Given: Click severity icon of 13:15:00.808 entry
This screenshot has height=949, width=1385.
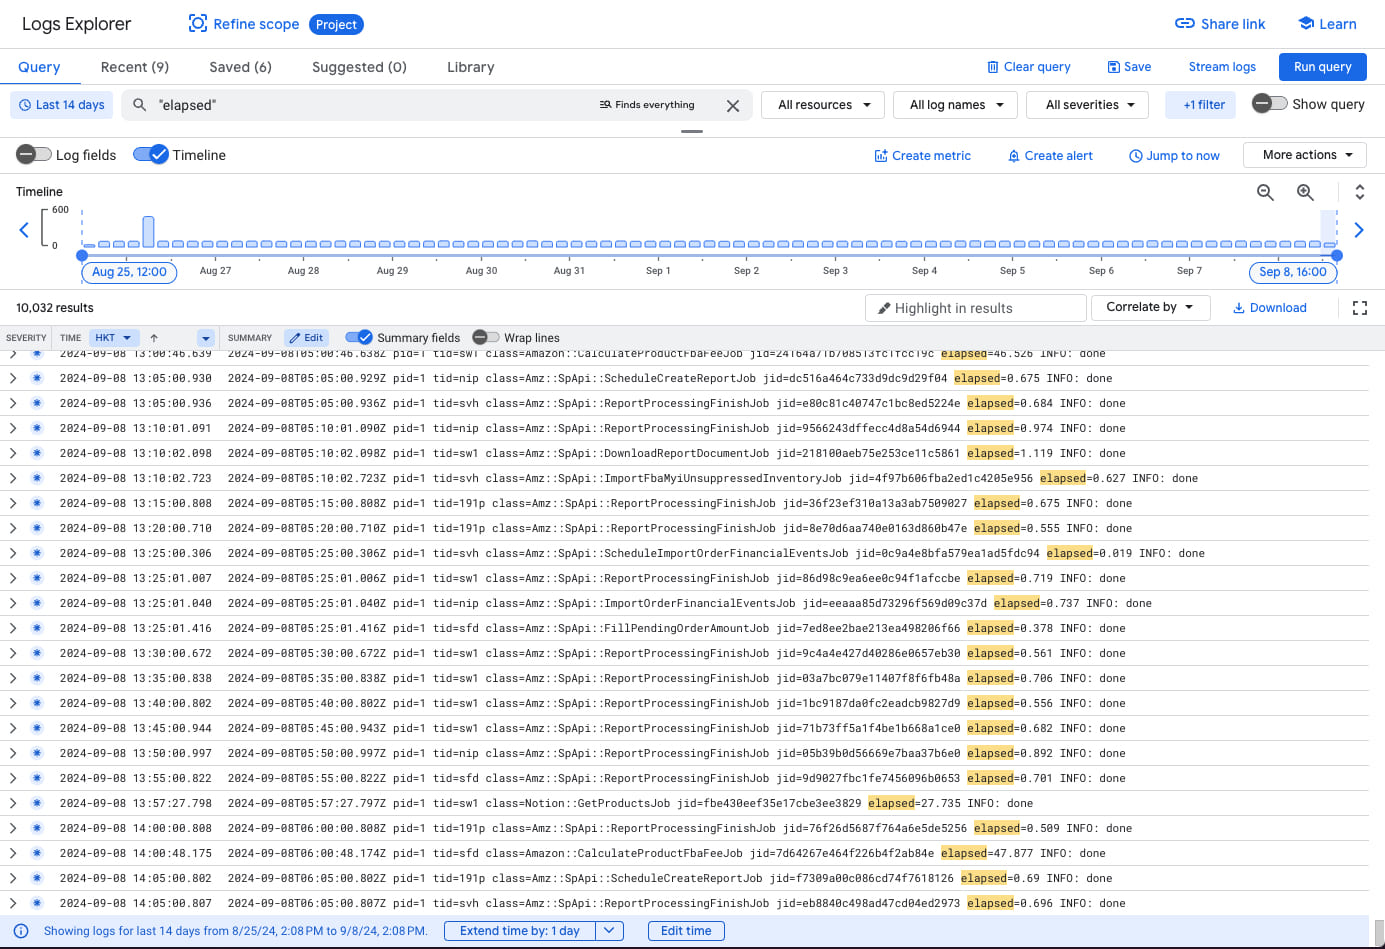Looking at the screenshot, I should click(x=37, y=503).
